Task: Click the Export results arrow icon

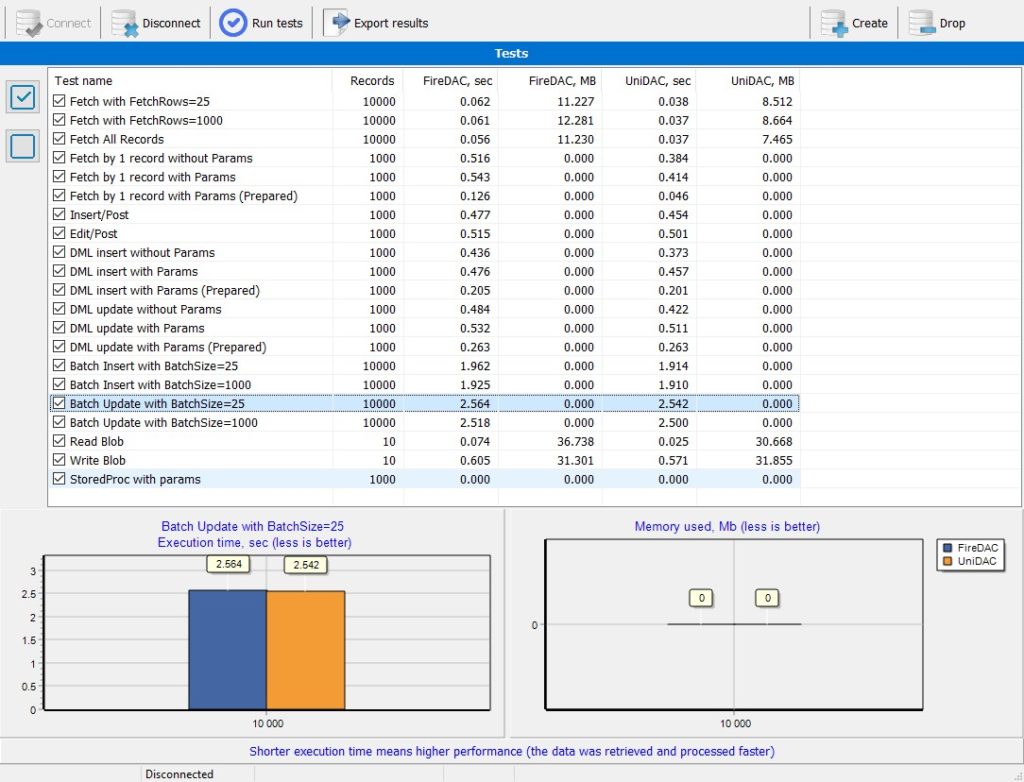Action: tap(337, 23)
